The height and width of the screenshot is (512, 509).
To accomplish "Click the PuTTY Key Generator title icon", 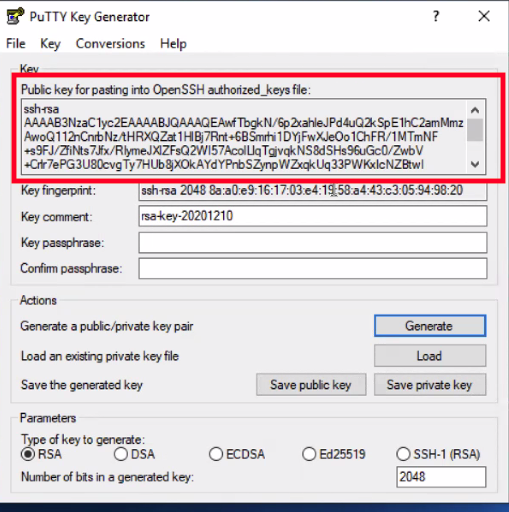I will click(x=15, y=16).
